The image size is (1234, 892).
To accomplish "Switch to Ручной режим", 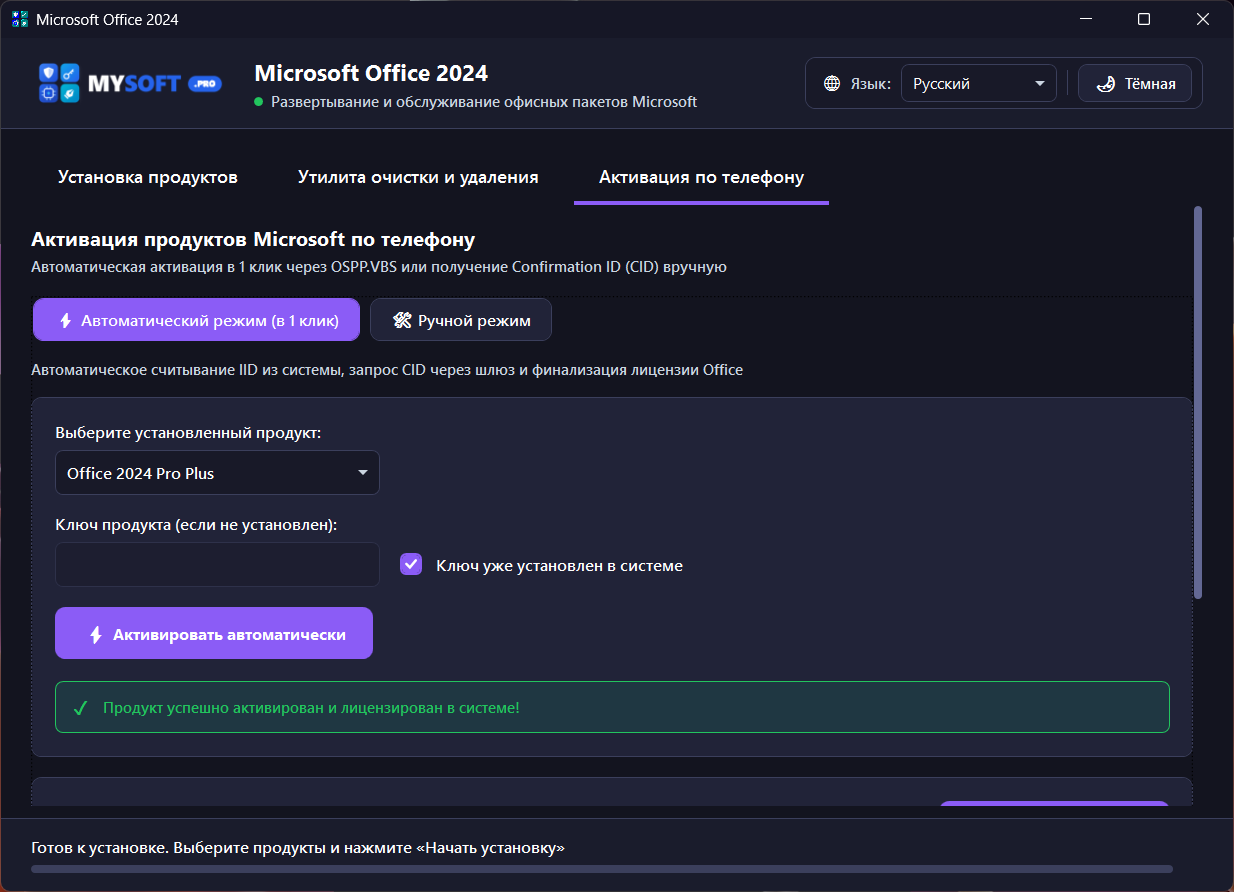I will point(460,320).
